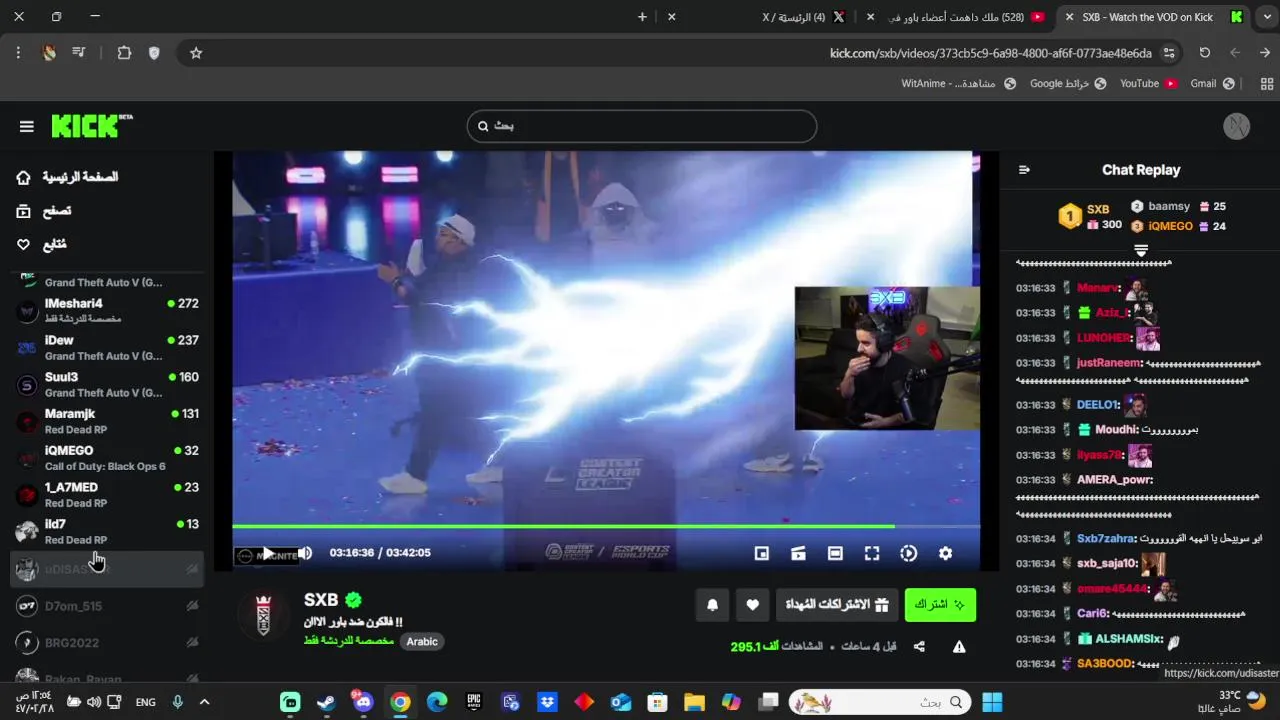Open site information icon in address bar
This screenshot has width=1280, height=720.
[x=1169, y=53]
